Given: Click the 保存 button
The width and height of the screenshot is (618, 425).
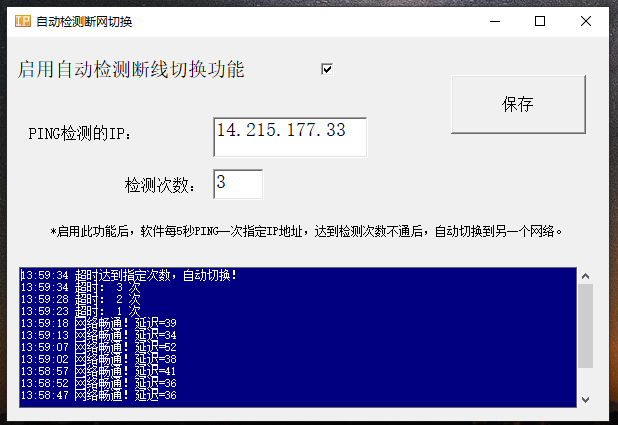Looking at the screenshot, I should click(x=518, y=104).
